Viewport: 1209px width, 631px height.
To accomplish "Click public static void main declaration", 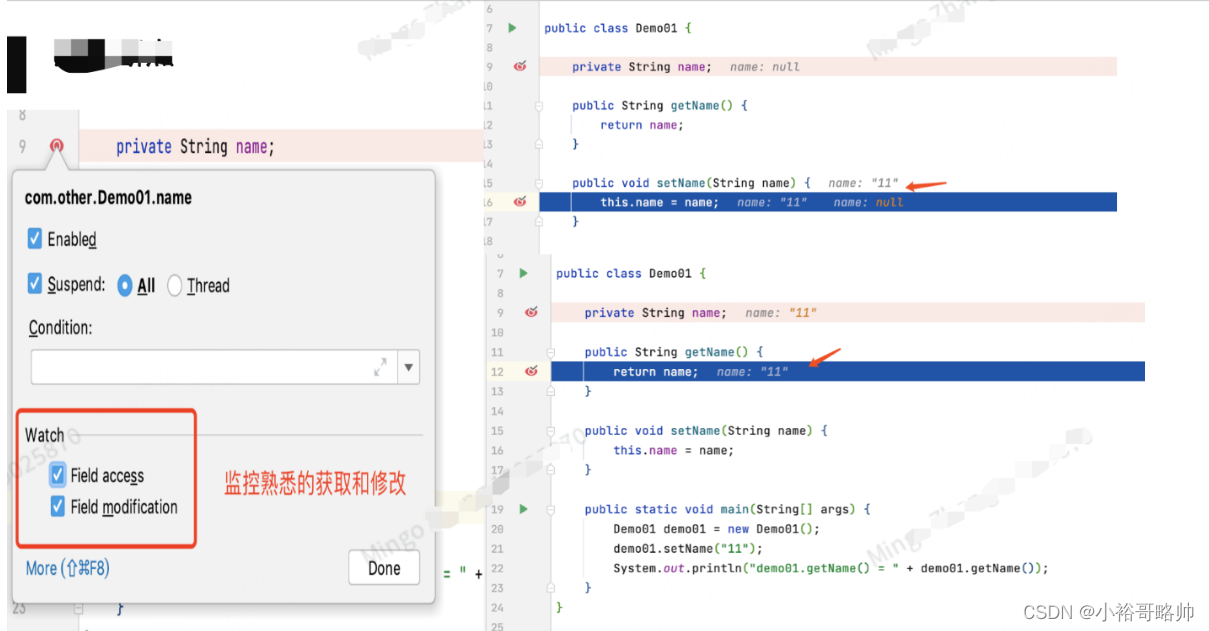I will pos(727,509).
